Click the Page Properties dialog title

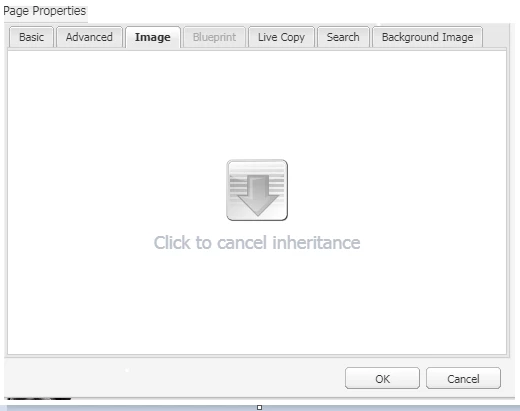tap(45, 11)
